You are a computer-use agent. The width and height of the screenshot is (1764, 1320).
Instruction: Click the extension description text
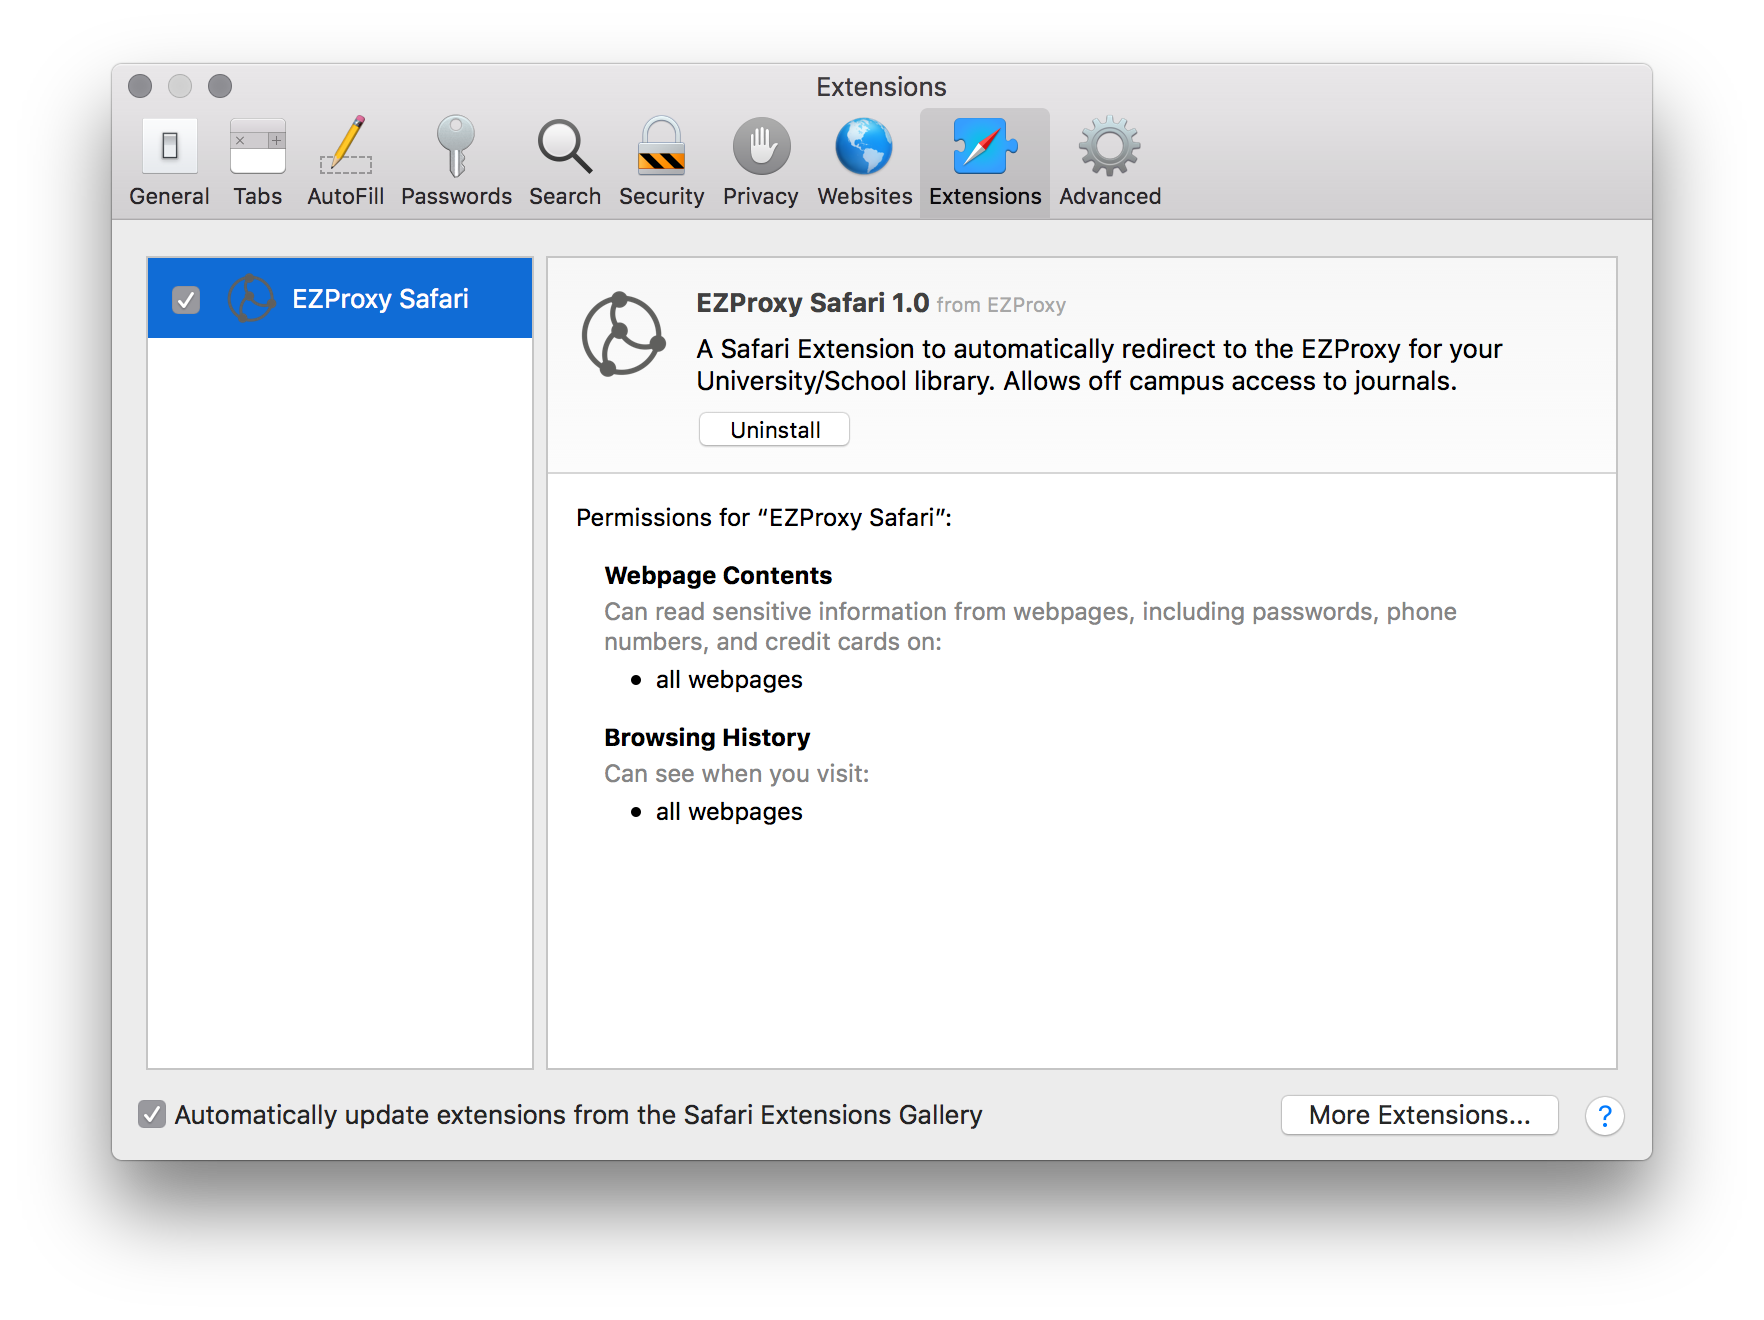(x=1099, y=365)
